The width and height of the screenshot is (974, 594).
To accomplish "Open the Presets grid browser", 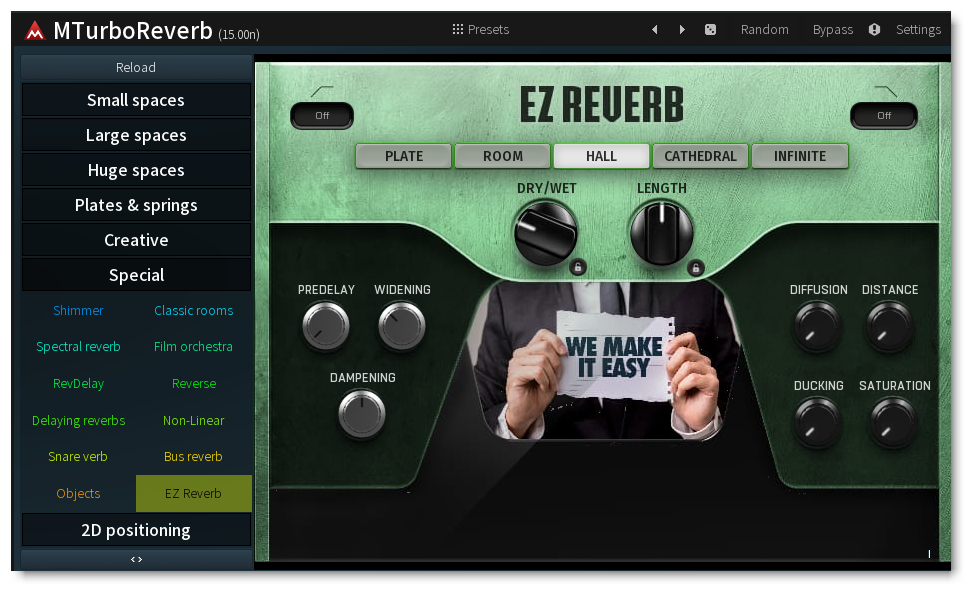I will (x=458, y=29).
